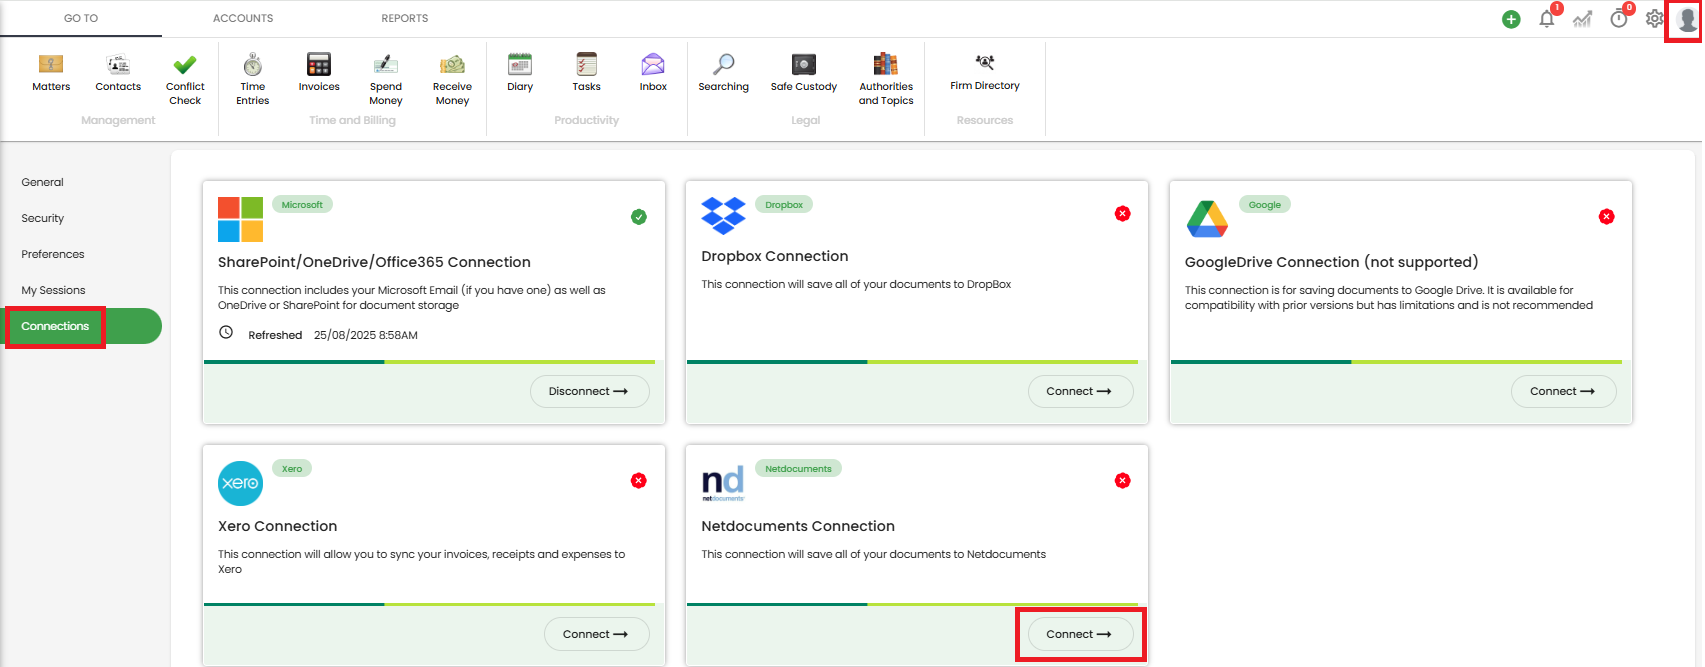
Task: Click the Xero Connection title
Action: [x=278, y=526]
